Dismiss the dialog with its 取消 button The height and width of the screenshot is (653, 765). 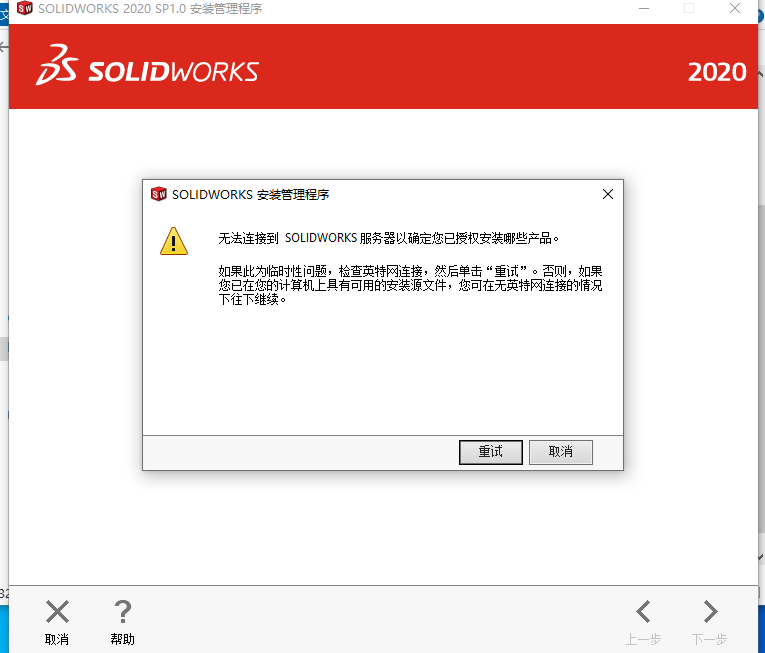click(561, 452)
